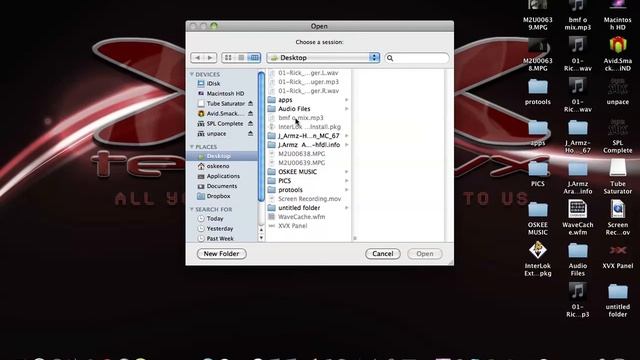640x360 pixels.
Task: Select the untitled folder on desktop
Action: (618, 301)
